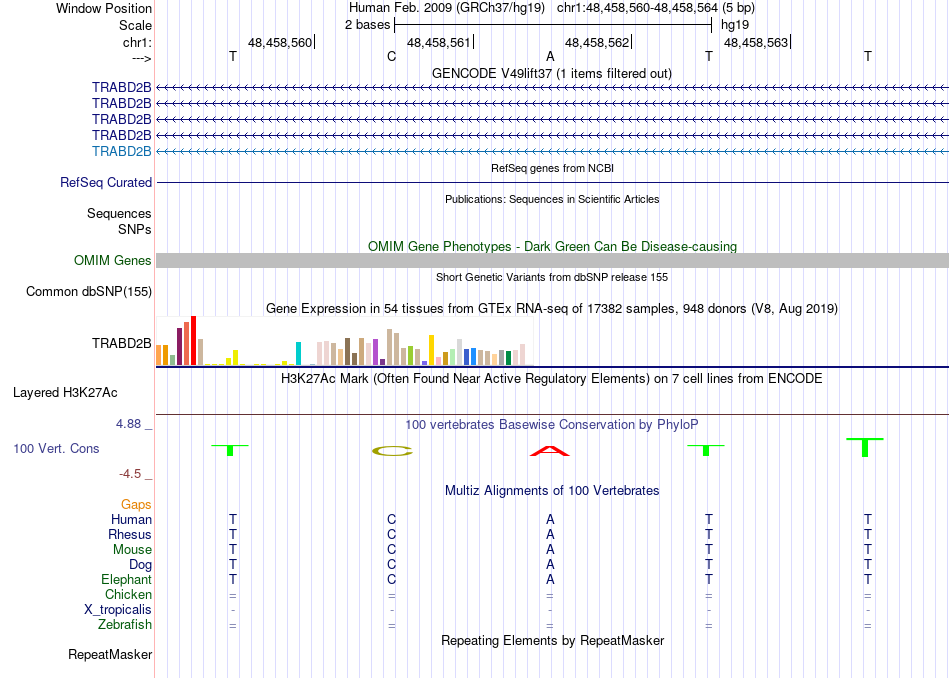Open 100 vertebrates Basewise Conservation by PhyloP

(x=552, y=425)
